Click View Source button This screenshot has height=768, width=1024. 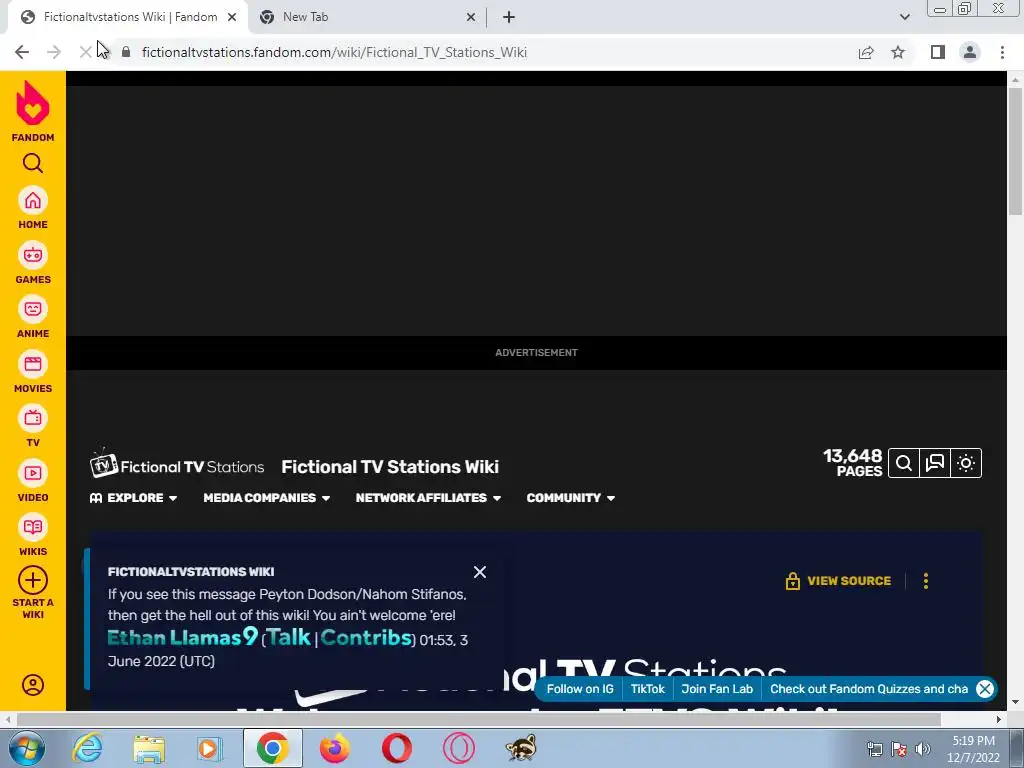838,581
